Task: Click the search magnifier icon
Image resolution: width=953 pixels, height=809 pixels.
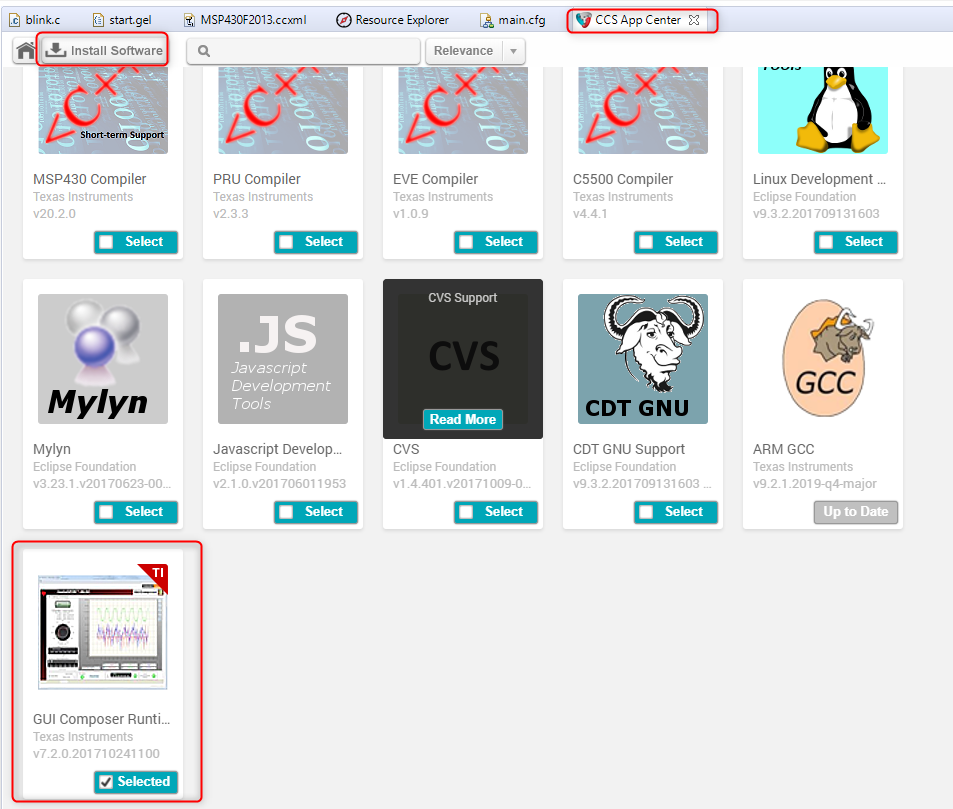Action: click(x=204, y=51)
